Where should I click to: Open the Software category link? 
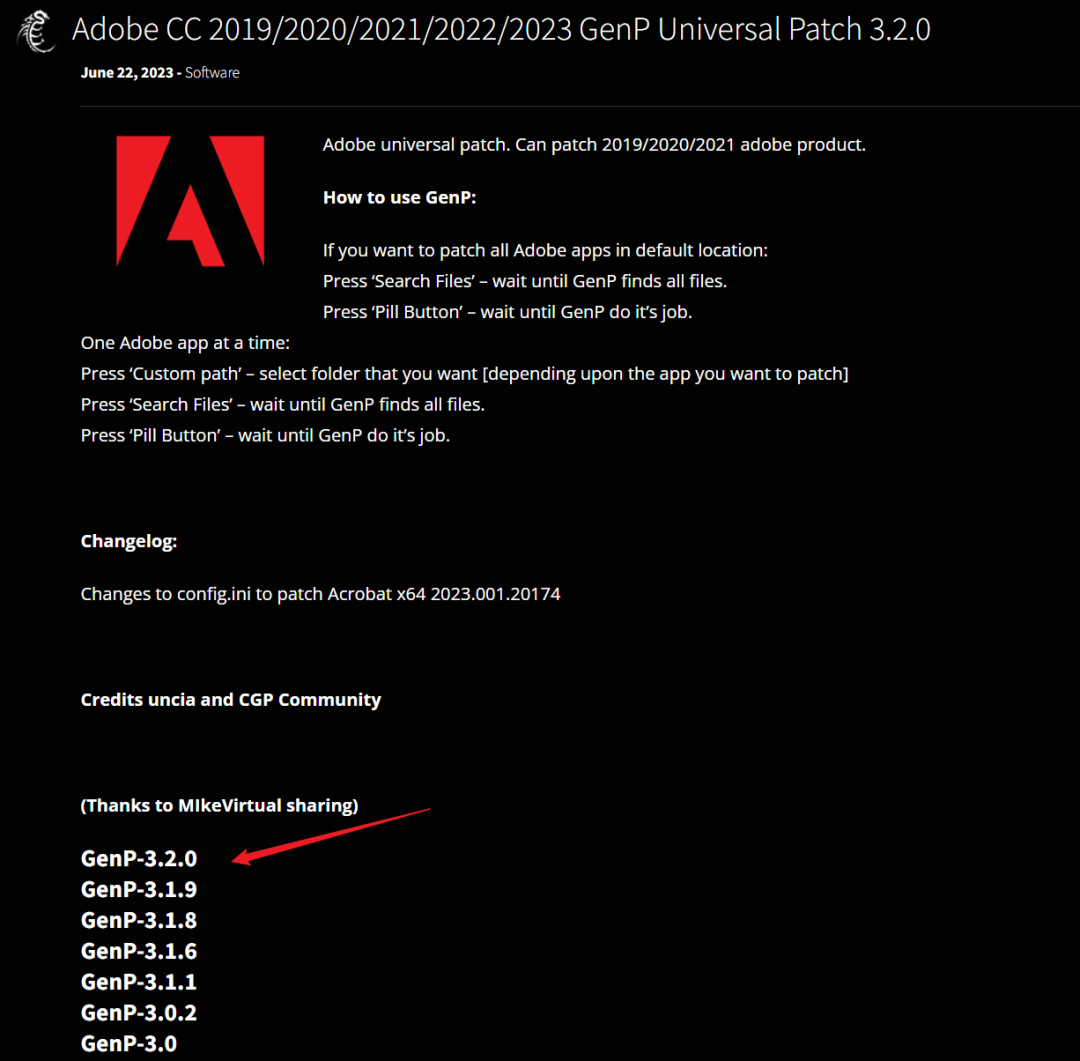[212, 73]
